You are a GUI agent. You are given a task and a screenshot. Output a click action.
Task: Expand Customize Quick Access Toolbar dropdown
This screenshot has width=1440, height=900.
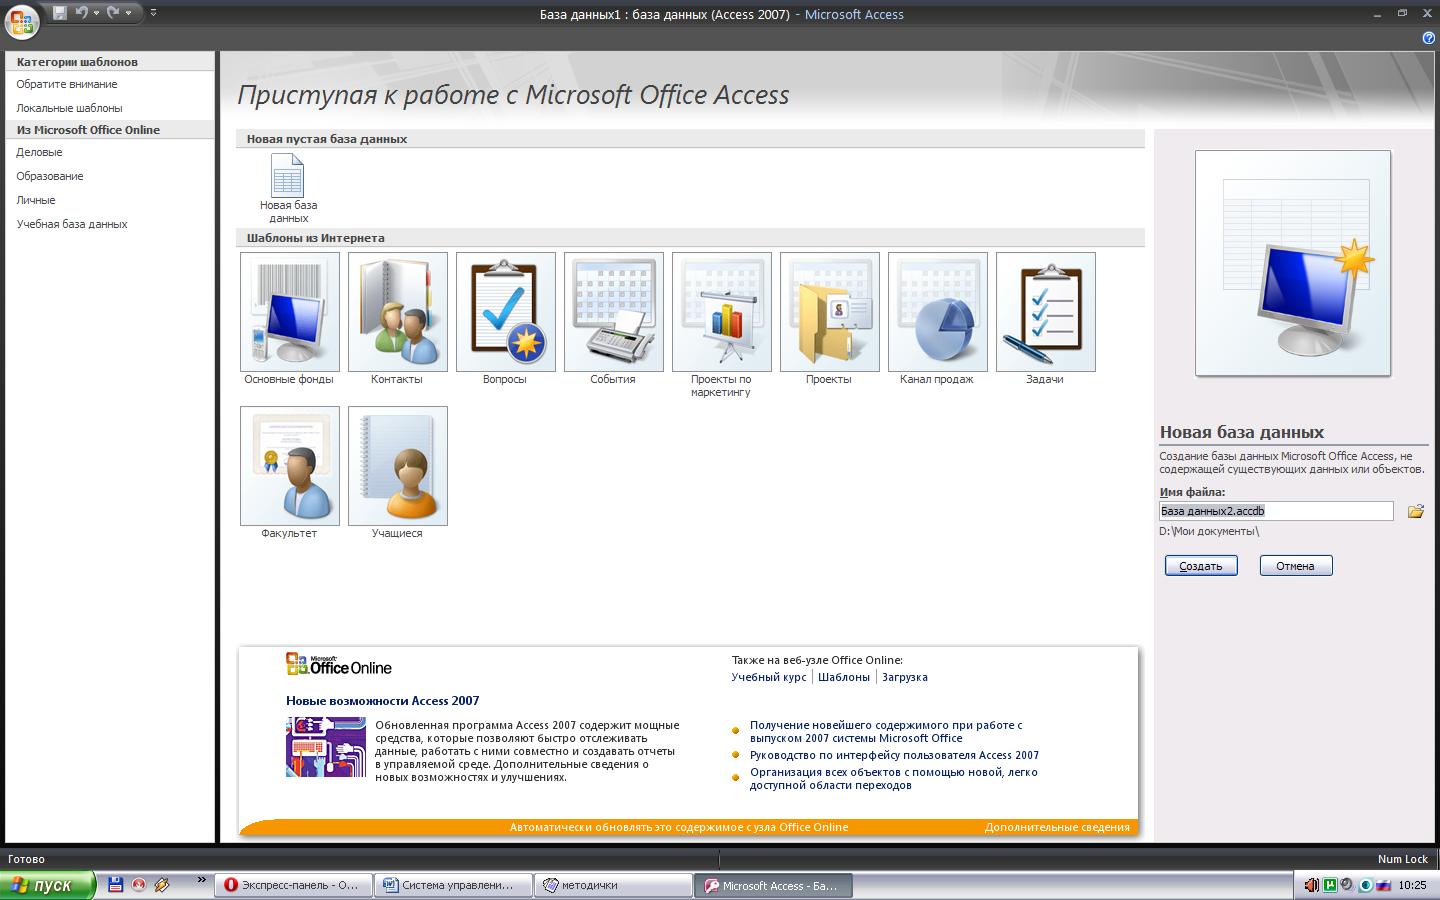tap(153, 13)
